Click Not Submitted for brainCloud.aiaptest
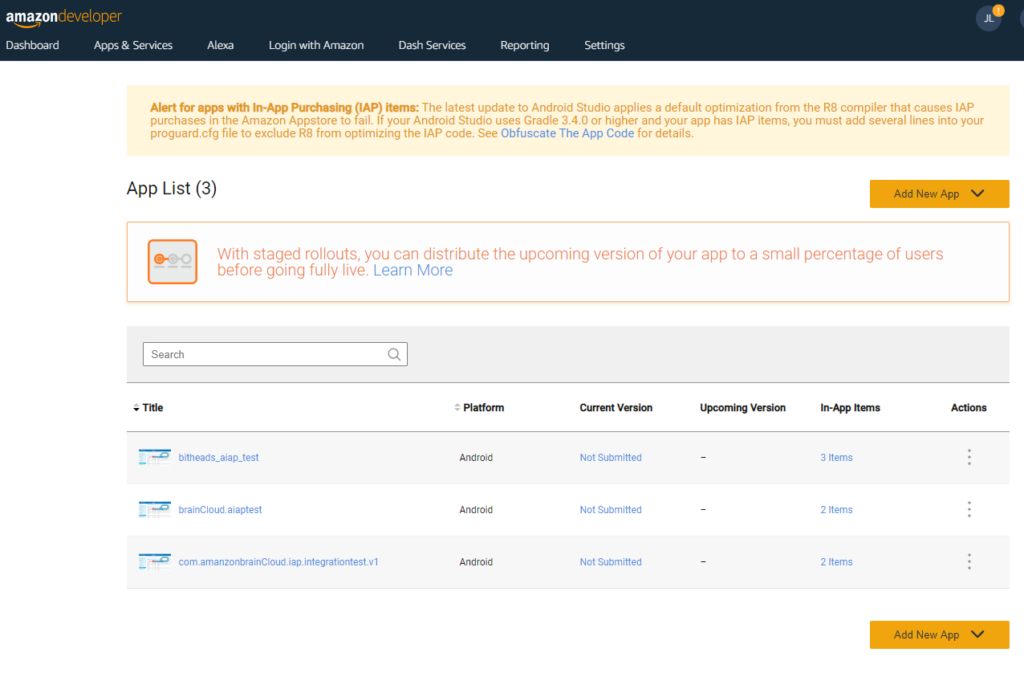The height and width of the screenshot is (673, 1024). tap(611, 510)
